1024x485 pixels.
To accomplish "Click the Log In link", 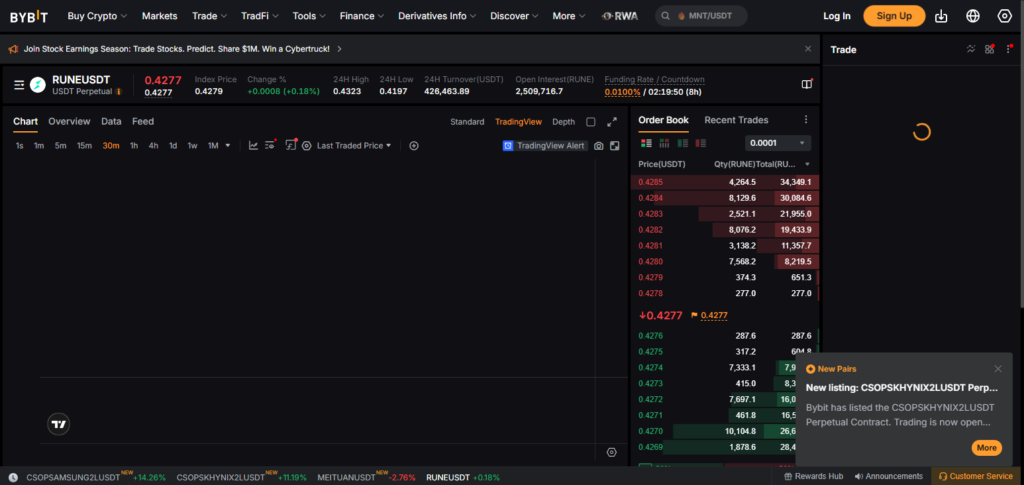I will (837, 16).
